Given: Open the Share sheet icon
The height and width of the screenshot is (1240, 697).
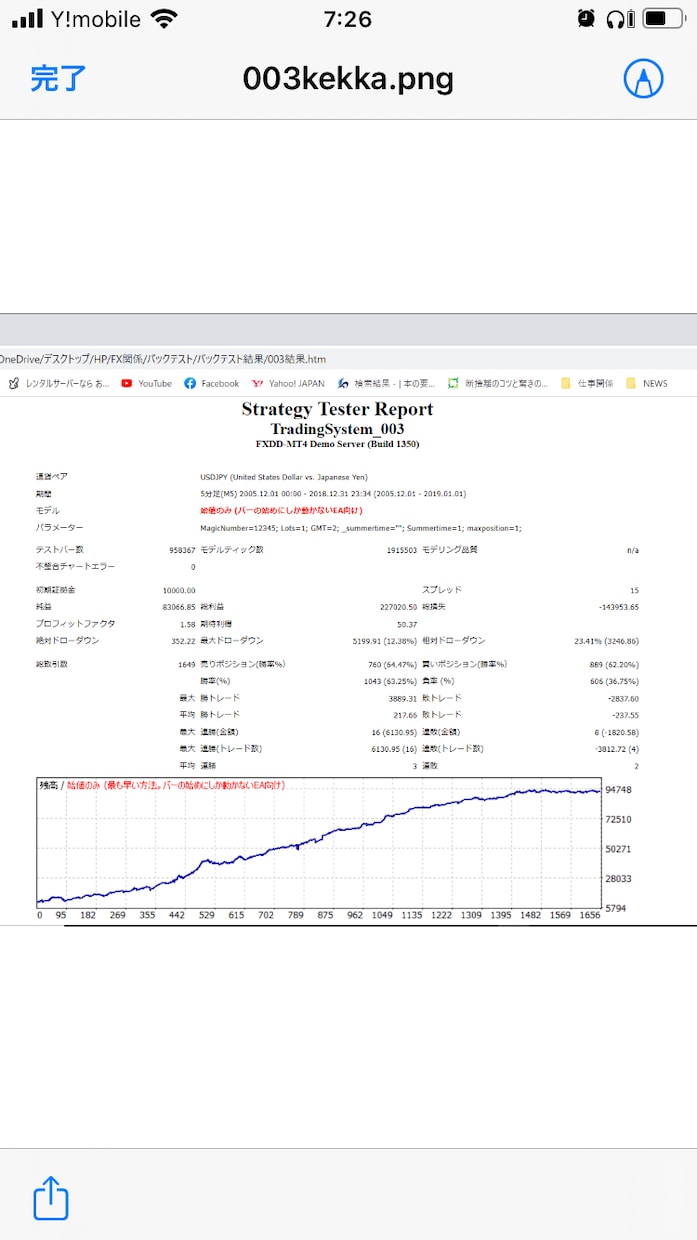Looking at the screenshot, I should point(51,1197).
